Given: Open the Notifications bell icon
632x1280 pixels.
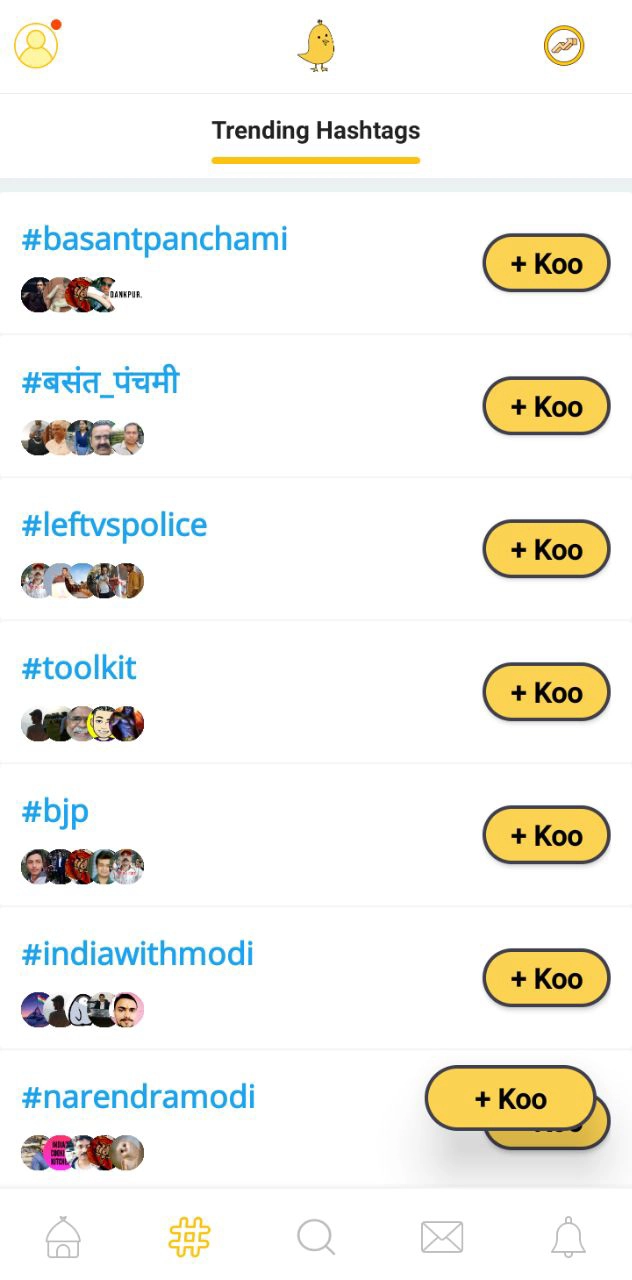Looking at the screenshot, I should coord(568,1237).
